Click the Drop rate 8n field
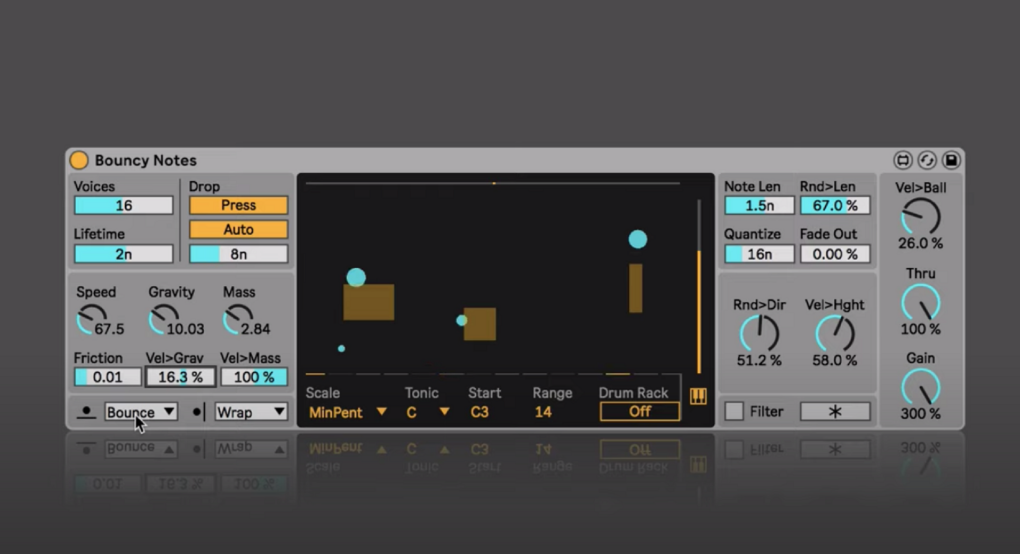 click(x=238, y=254)
